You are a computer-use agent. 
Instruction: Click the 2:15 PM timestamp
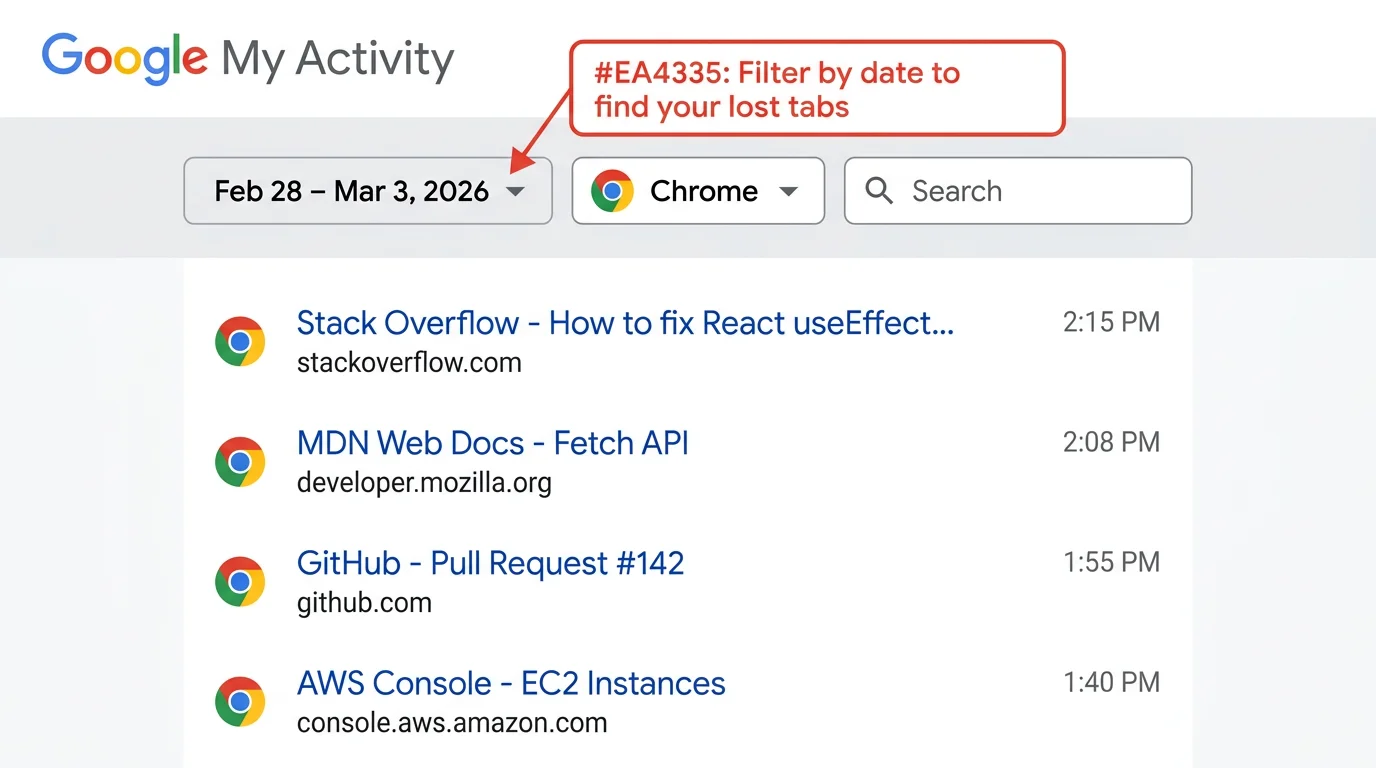pos(1111,321)
